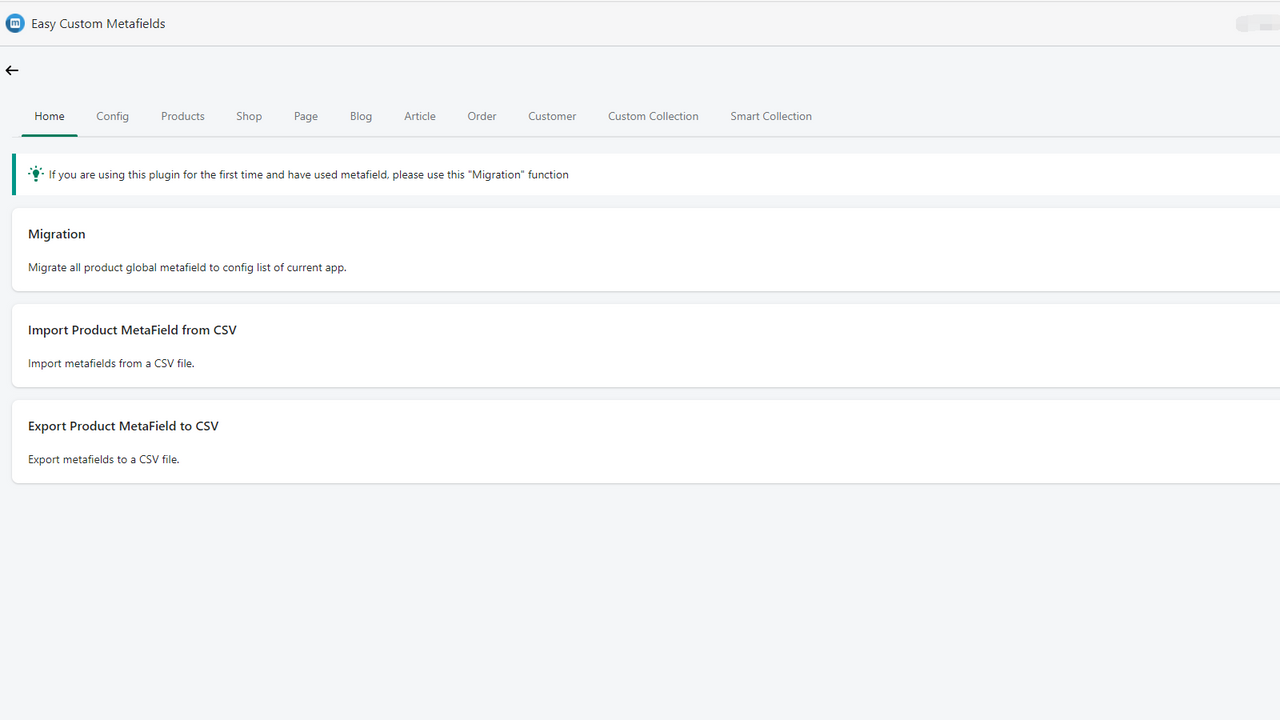Open the Blog tab
The image size is (1280, 720).
click(x=361, y=116)
